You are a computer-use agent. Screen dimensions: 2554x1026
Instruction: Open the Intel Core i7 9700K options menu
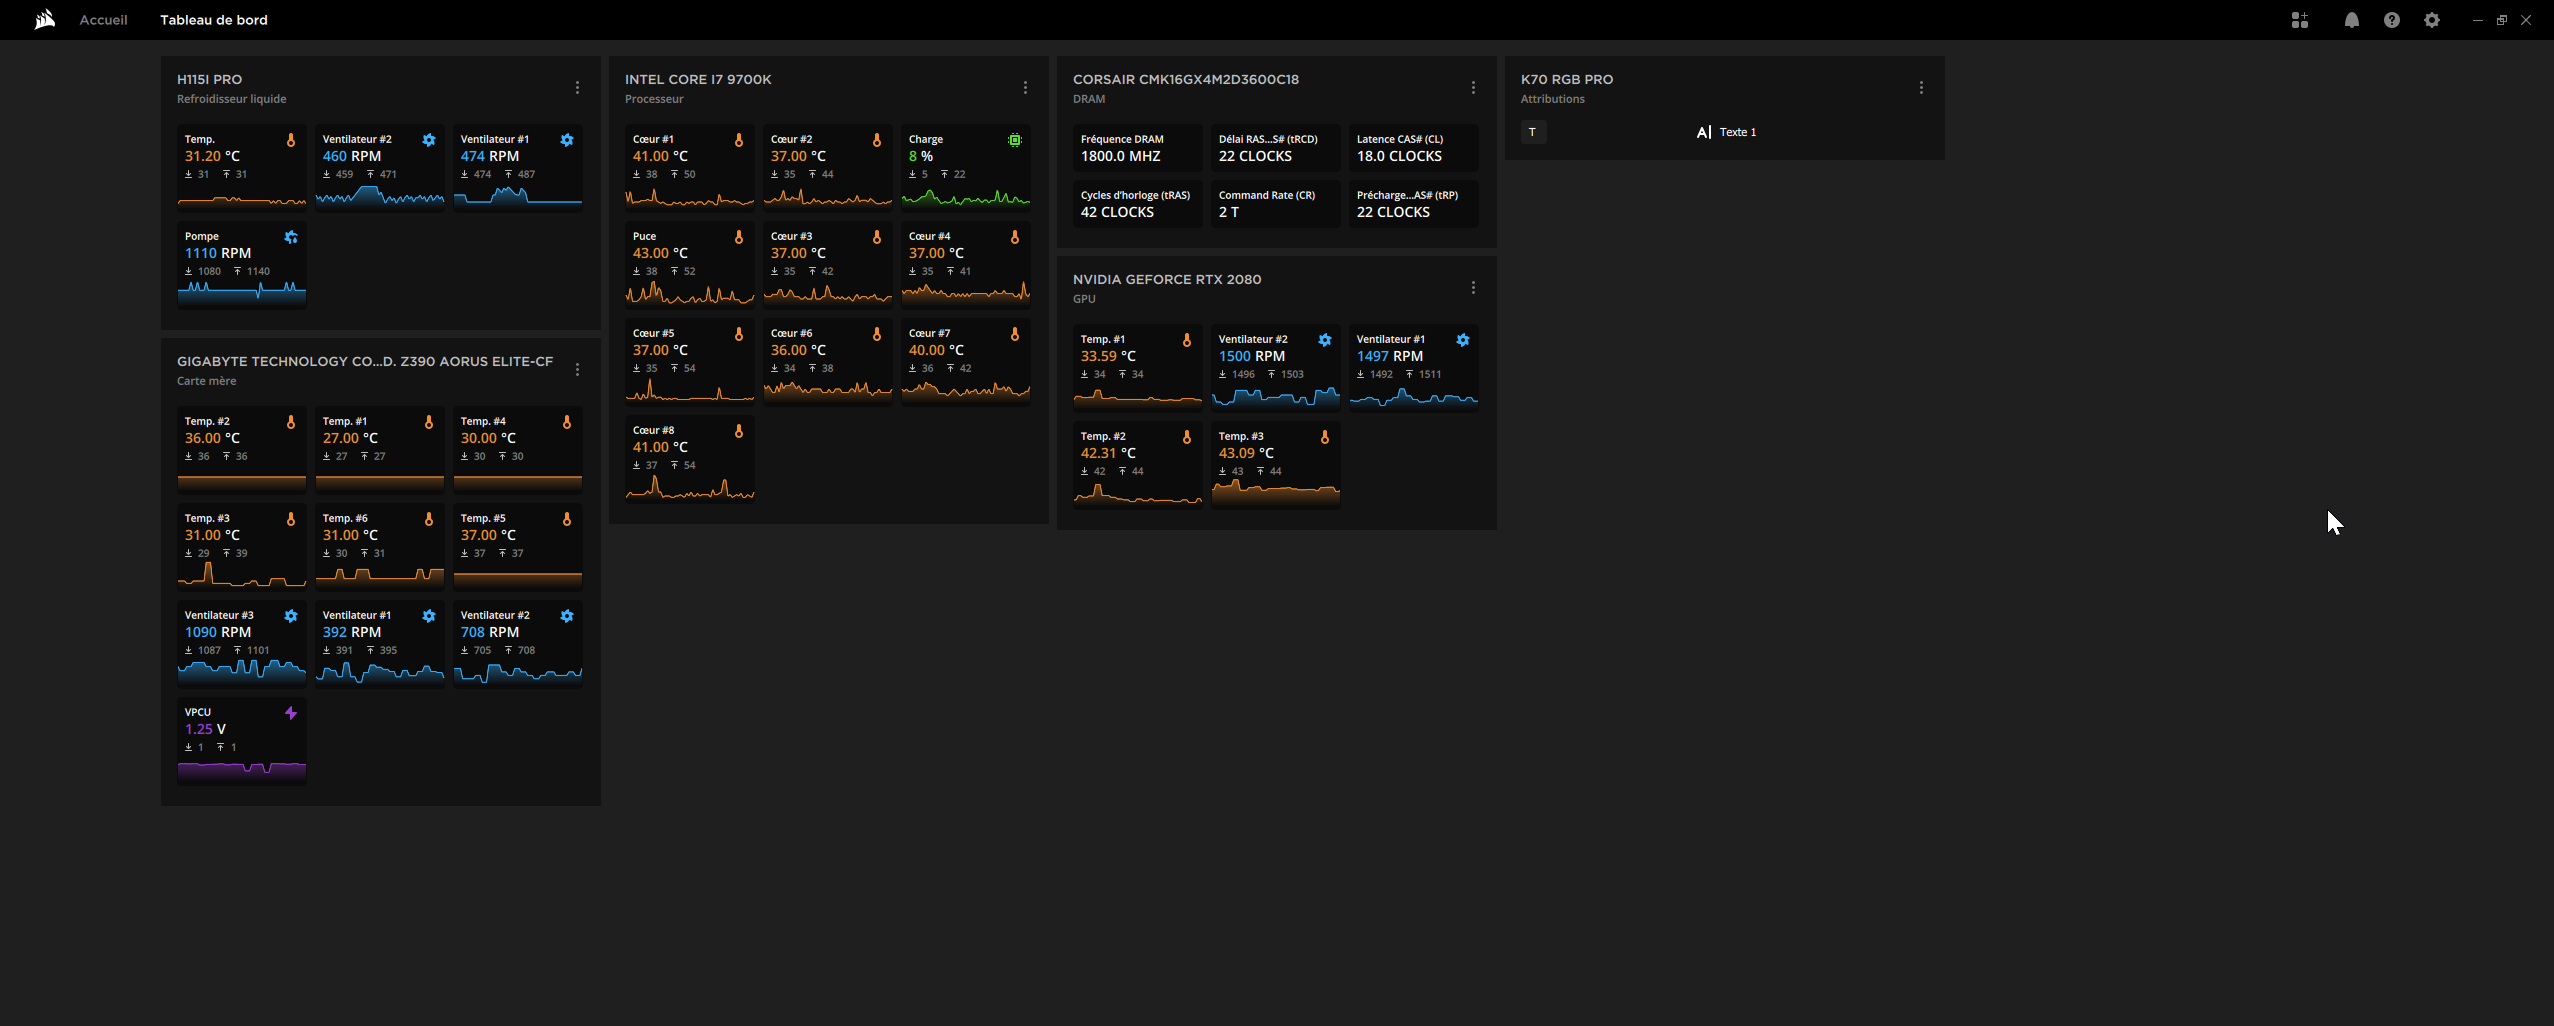[1025, 88]
